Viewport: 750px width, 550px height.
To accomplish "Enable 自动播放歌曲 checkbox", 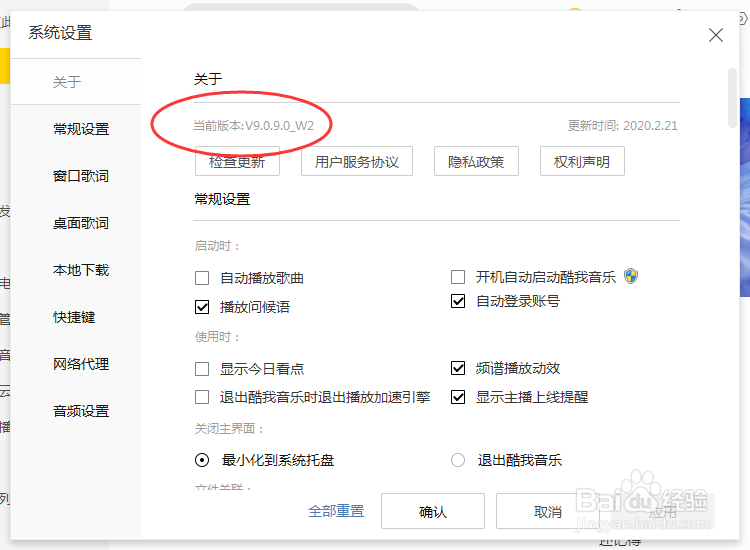I will pos(202,278).
